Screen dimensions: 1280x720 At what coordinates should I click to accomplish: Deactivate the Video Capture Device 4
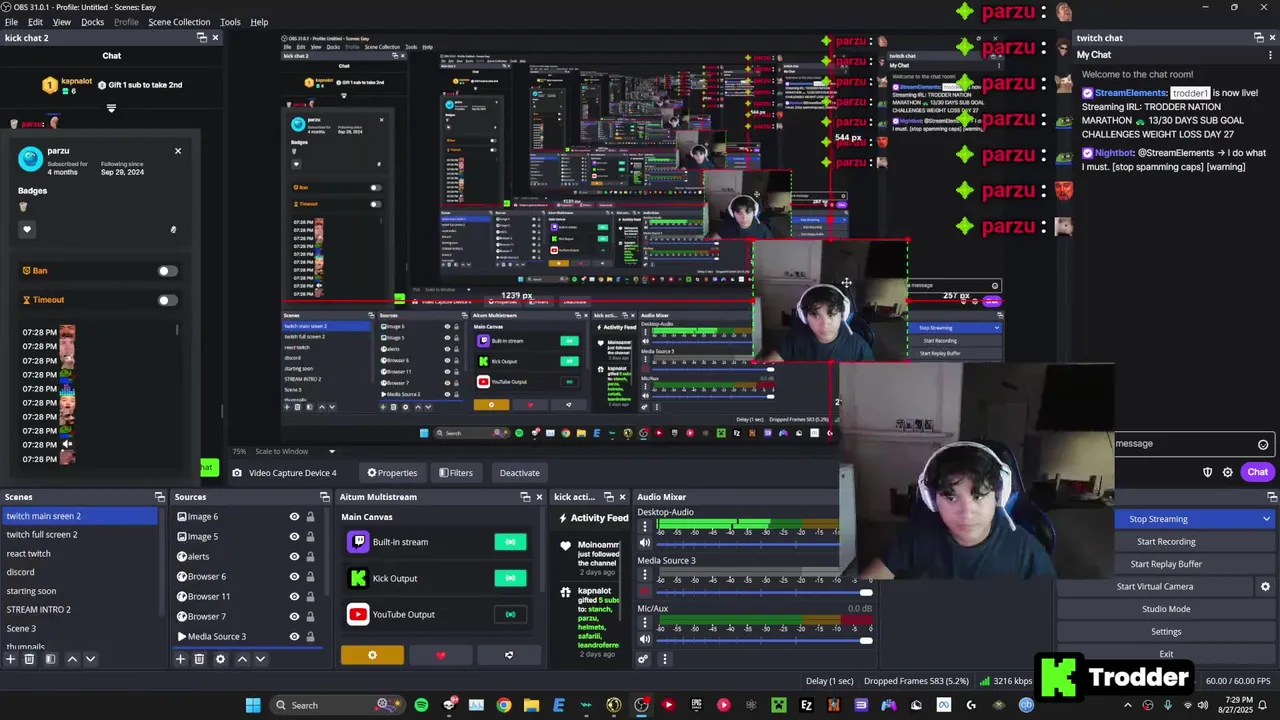point(519,473)
